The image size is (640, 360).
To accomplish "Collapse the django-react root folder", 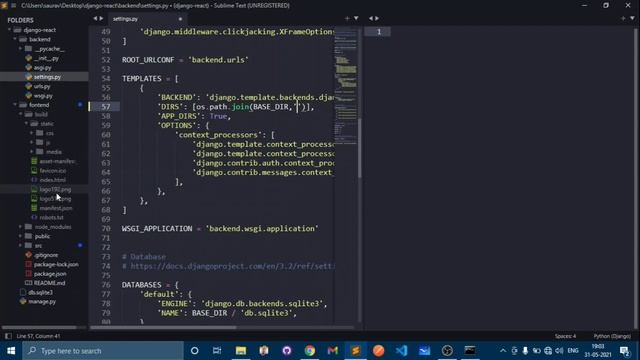I will coord(9,30).
